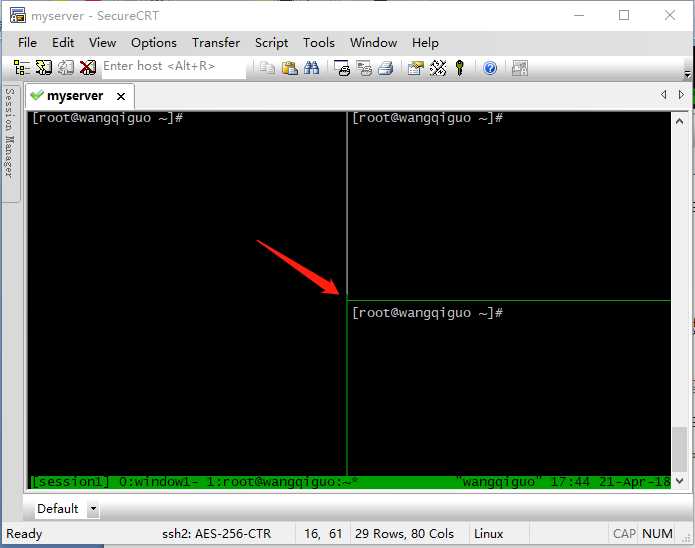695x548 pixels.
Task: Close the SecureCRT window
Action: [x=670, y=15]
